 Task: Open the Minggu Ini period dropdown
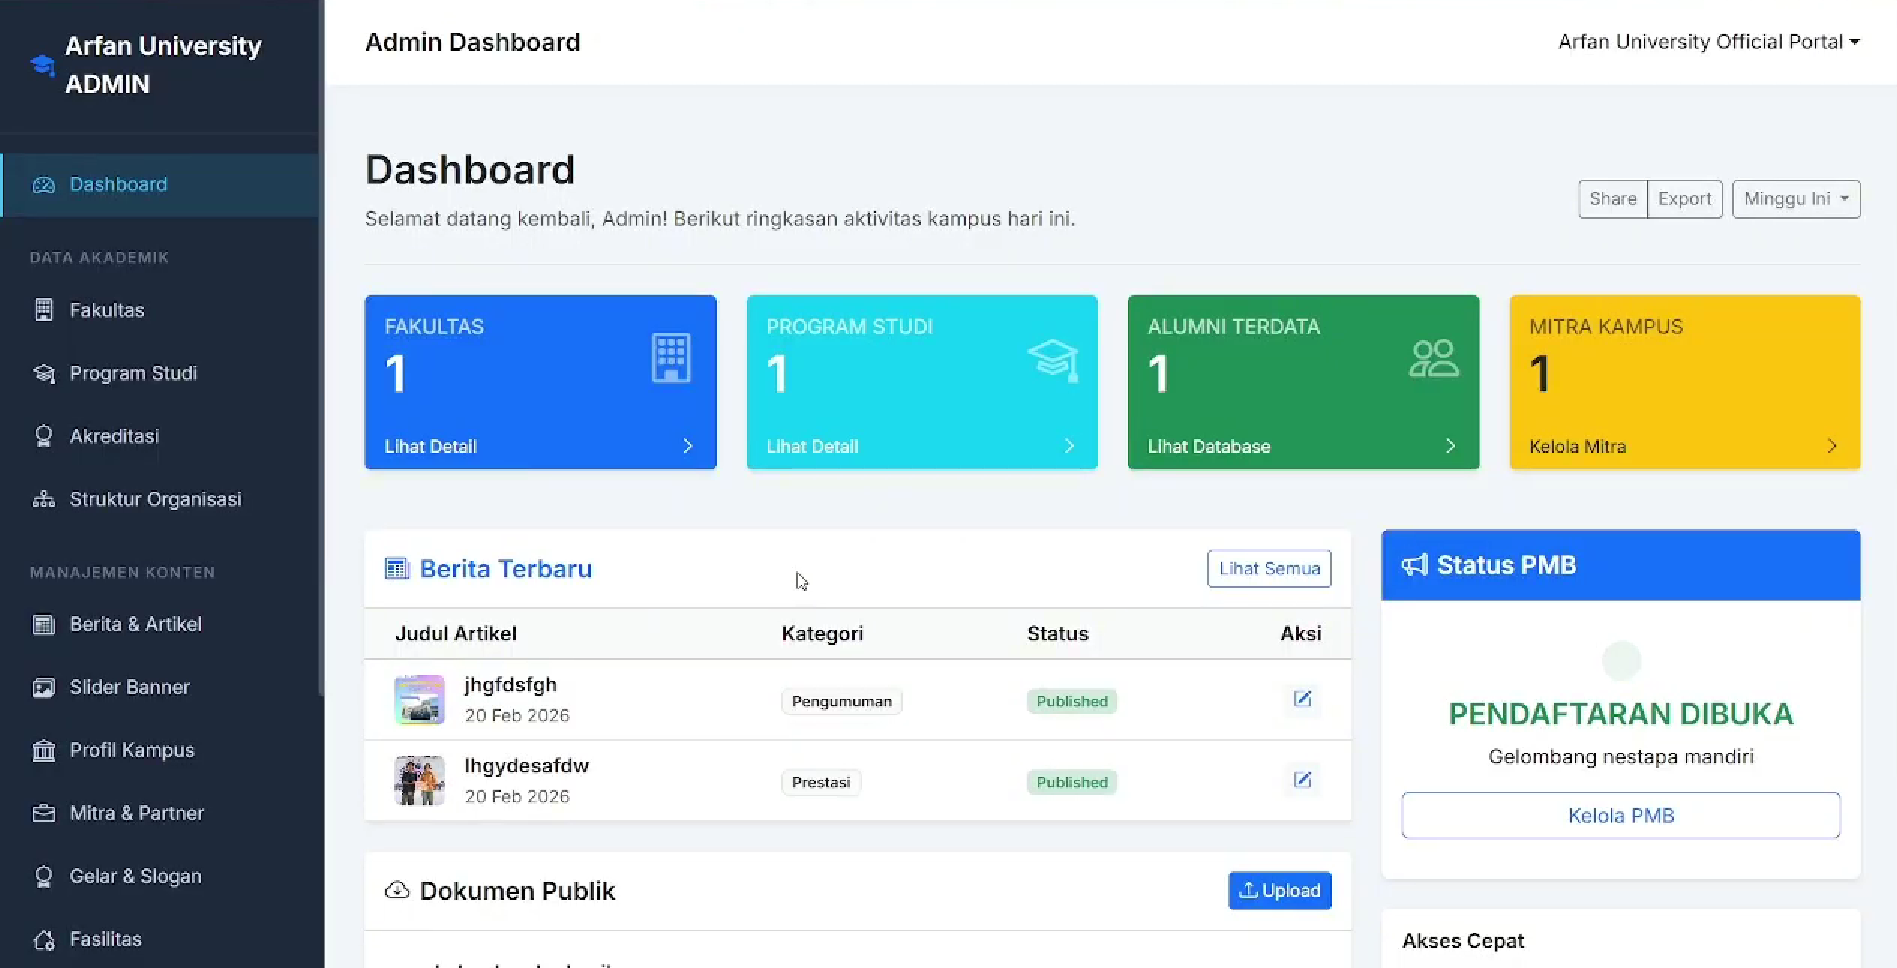1795,199
